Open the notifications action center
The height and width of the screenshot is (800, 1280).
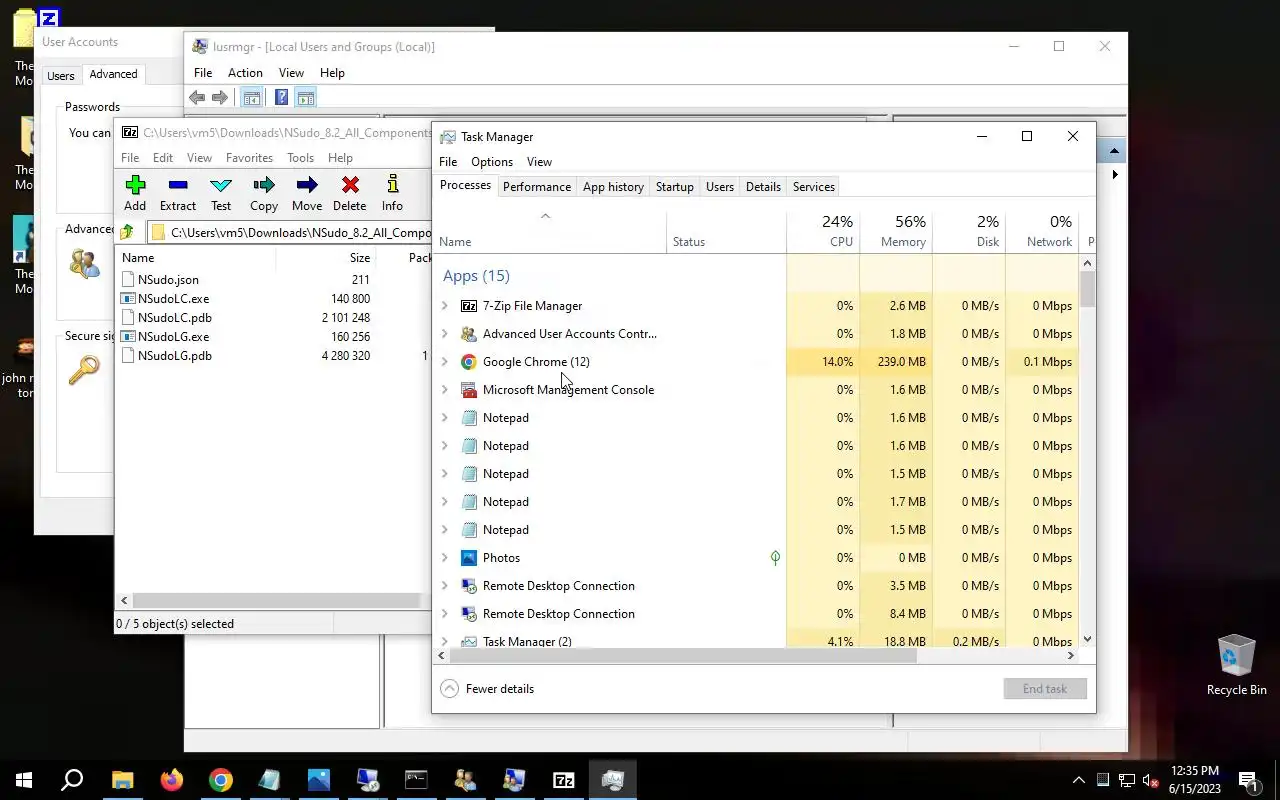[x=1248, y=780]
